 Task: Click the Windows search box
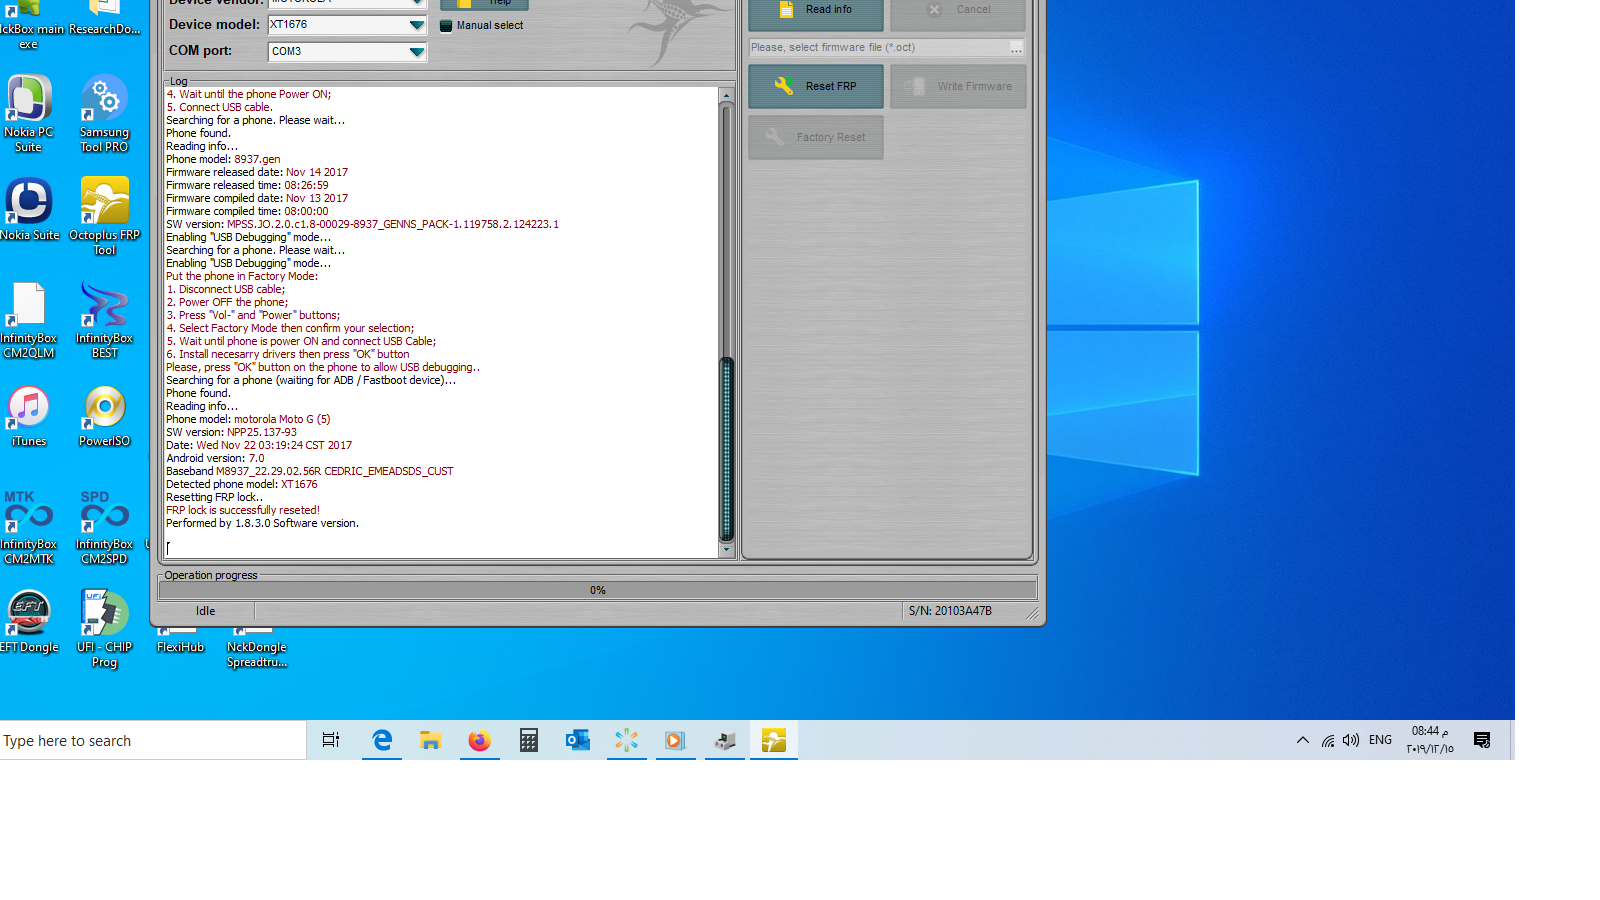pyautogui.click(x=153, y=741)
